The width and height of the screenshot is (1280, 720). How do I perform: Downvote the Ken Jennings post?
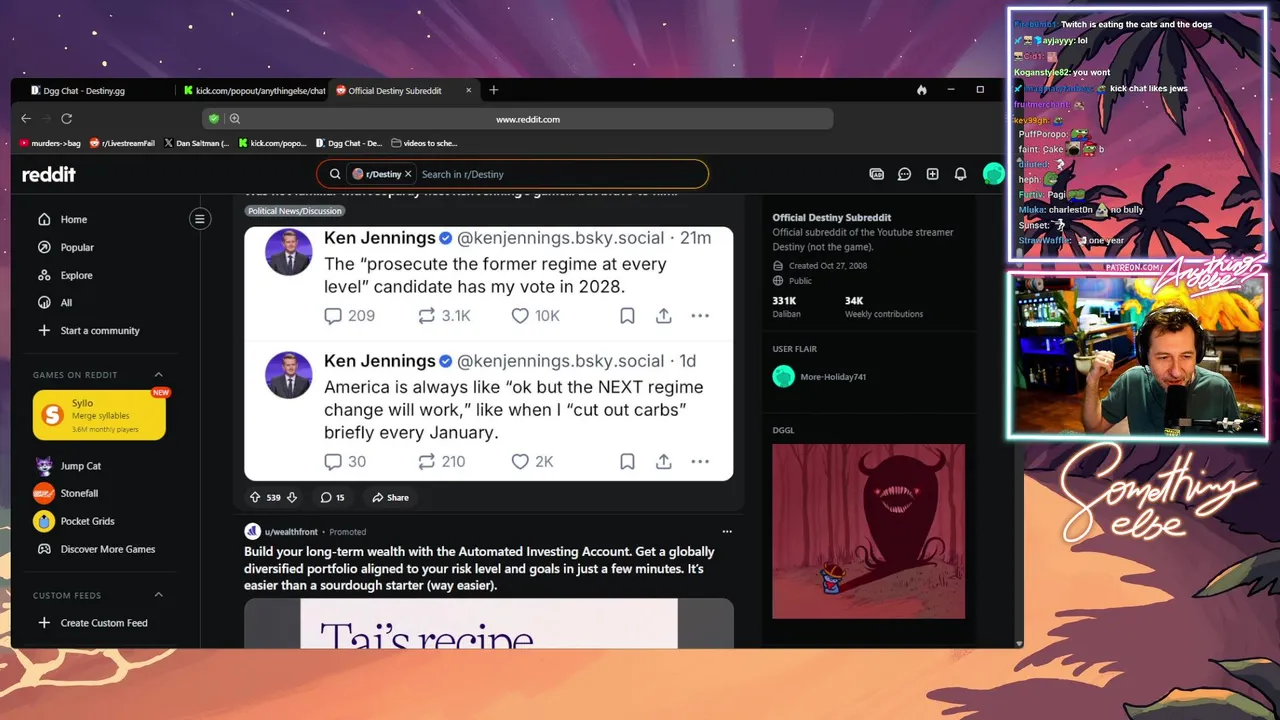(x=292, y=497)
